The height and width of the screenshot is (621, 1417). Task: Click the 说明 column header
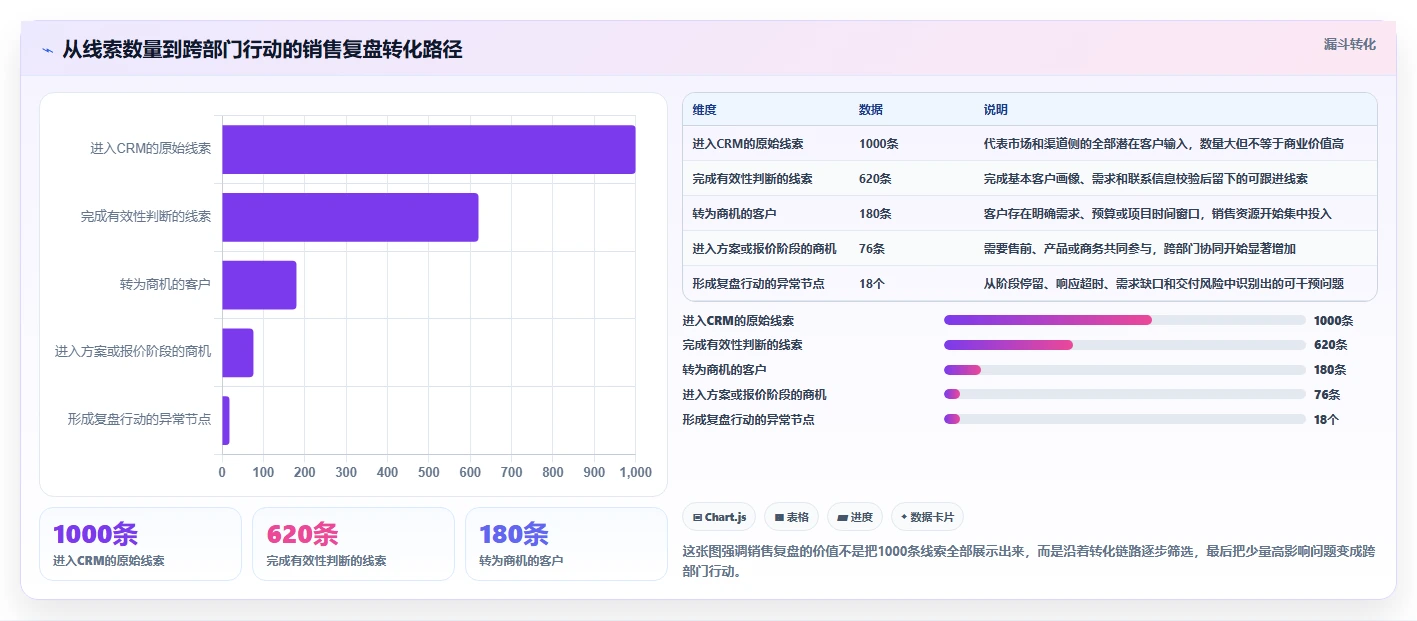click(x=995, y=110)
